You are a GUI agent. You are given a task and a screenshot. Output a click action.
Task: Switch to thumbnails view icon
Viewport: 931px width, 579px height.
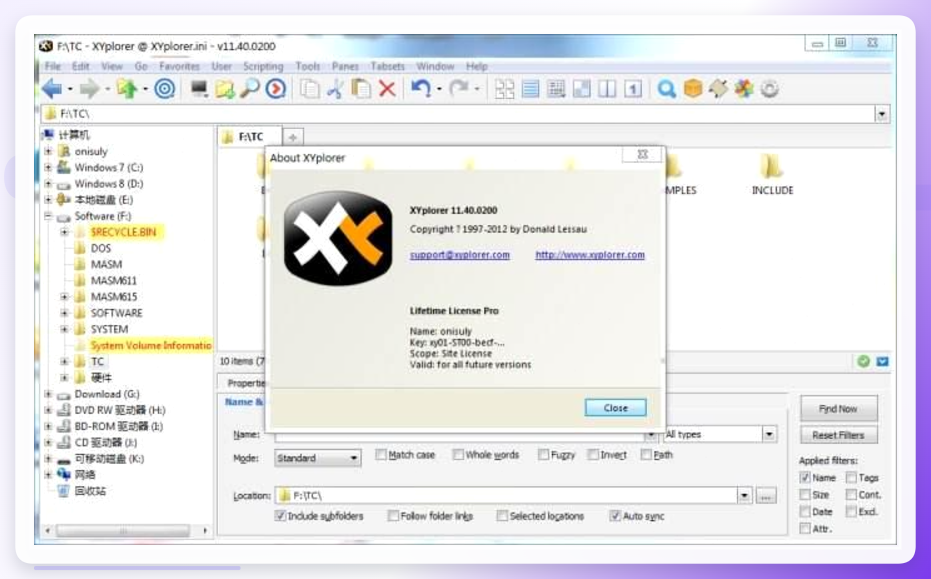[x=505, y=89]
